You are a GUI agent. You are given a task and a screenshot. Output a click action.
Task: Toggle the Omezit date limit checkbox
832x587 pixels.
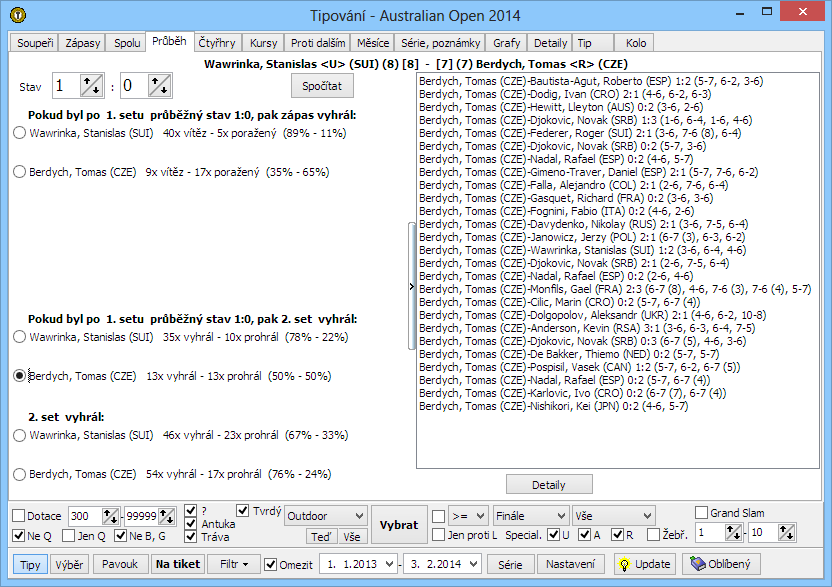pyautogui.click(x=271, y=564)
